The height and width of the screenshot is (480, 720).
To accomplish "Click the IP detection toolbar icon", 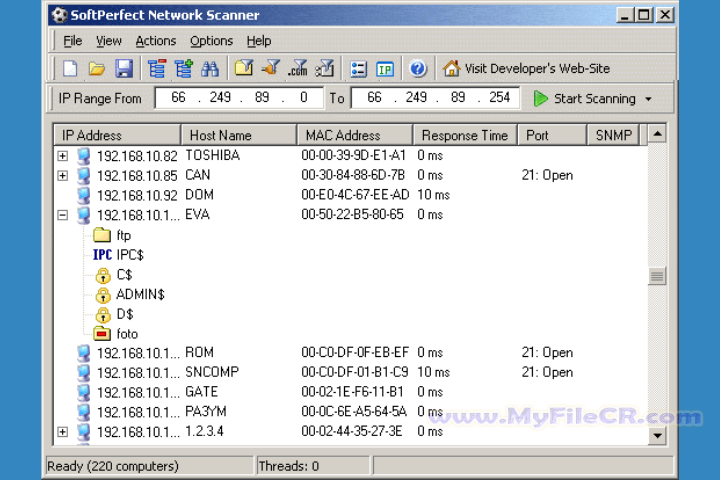I will click(385, 69).
